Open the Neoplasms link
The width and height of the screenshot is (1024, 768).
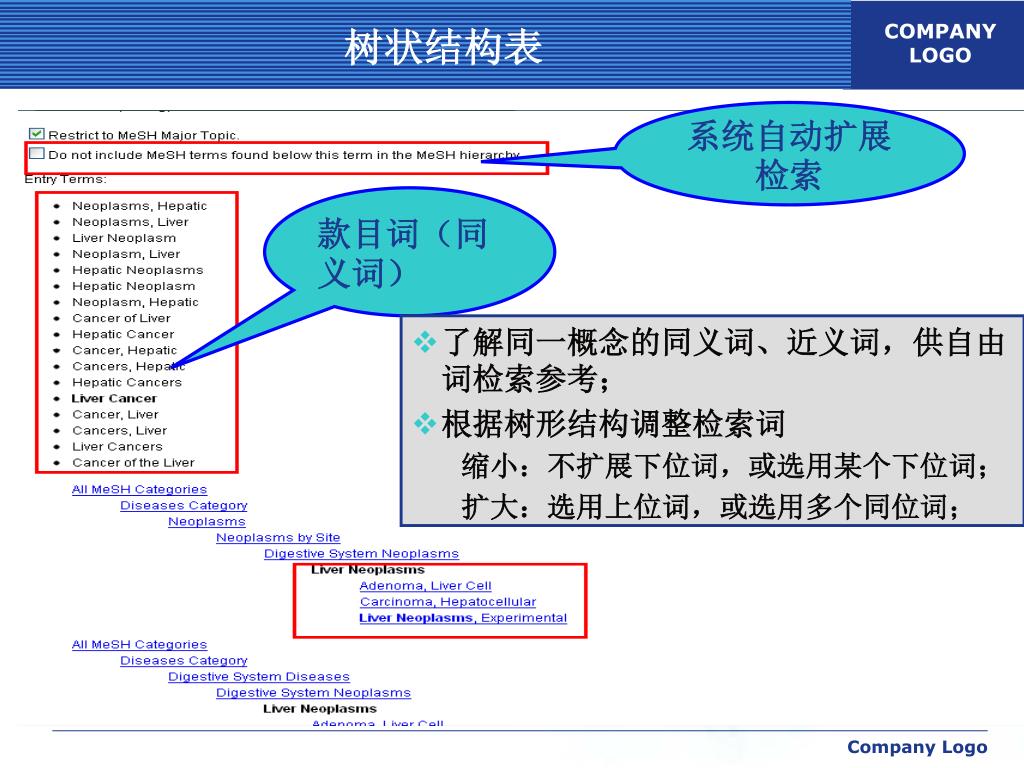point(206,521)
